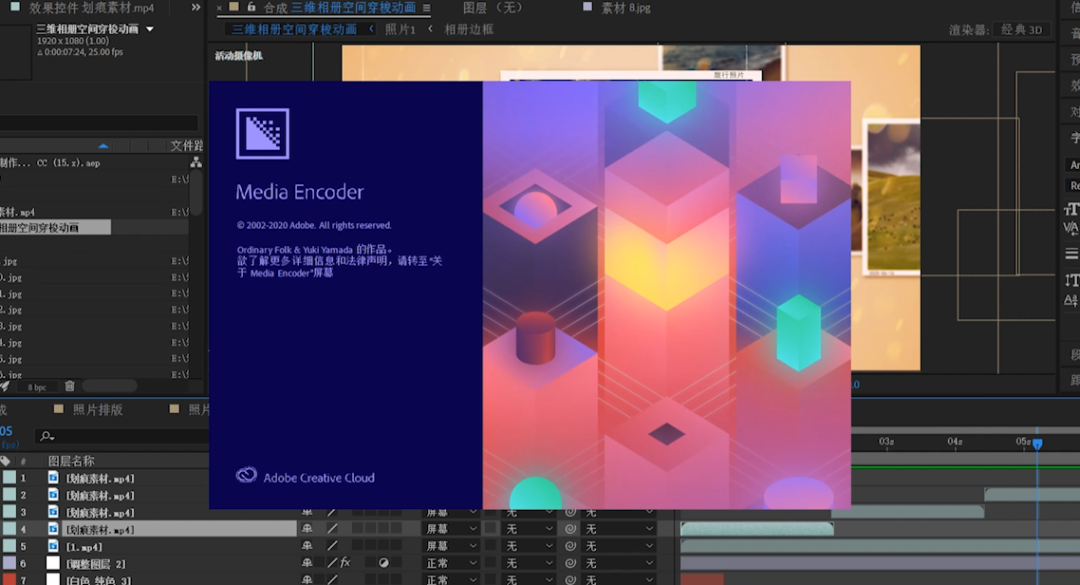Switch to the 图层 (无) viewer tab
Viewport: 1080px width, 585px height.
(x=492, y=8)
